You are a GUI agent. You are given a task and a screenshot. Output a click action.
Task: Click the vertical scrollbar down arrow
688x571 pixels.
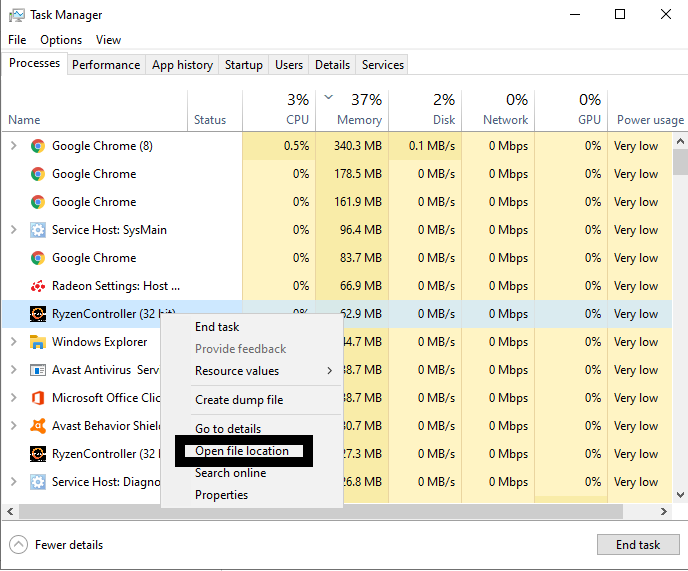point(680,495)
